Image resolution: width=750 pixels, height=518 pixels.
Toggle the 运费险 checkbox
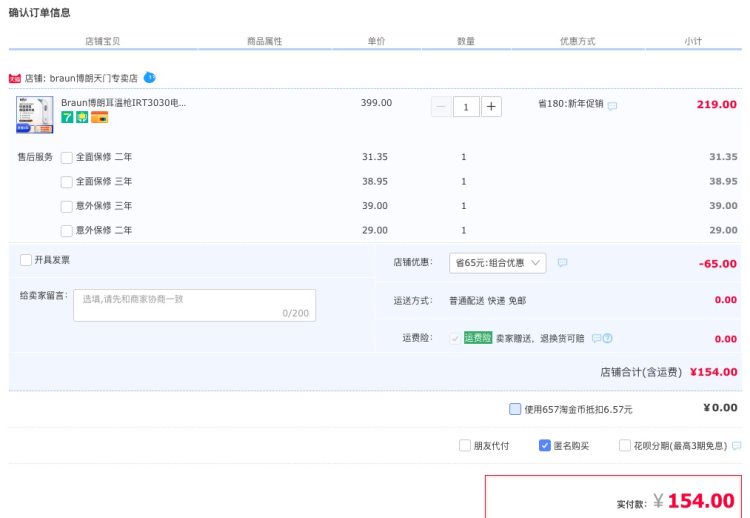pos(455,338)
